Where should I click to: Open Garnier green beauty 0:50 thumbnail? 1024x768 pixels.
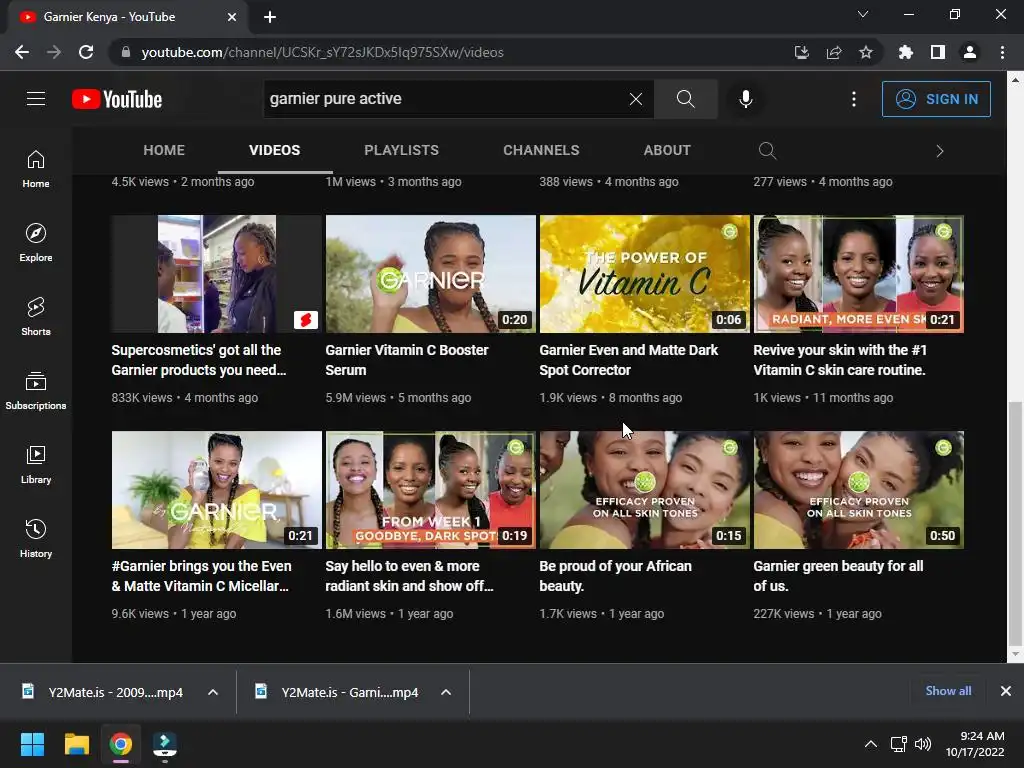(859, 490)
